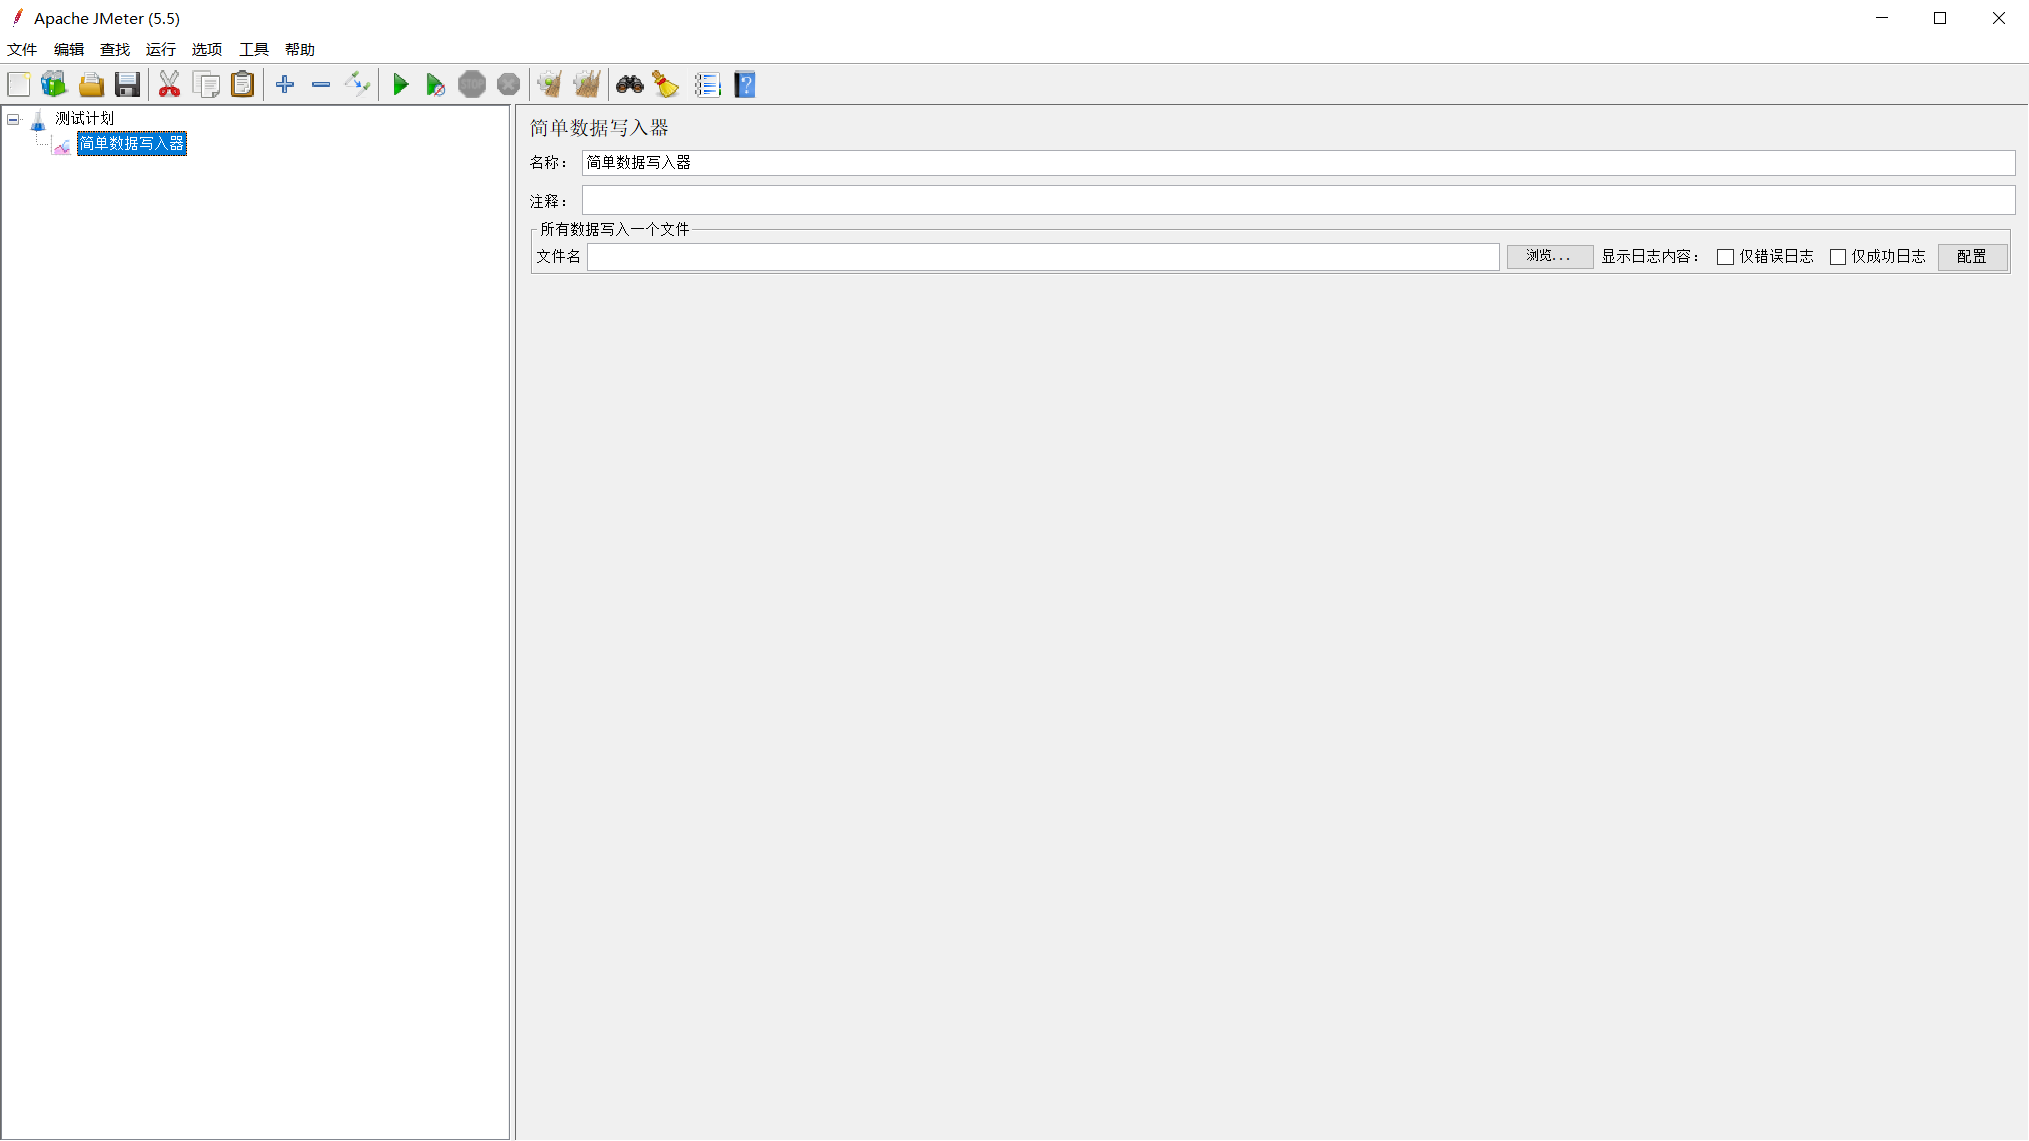Collapse the 测试计划 tree node

coord(14,119)
